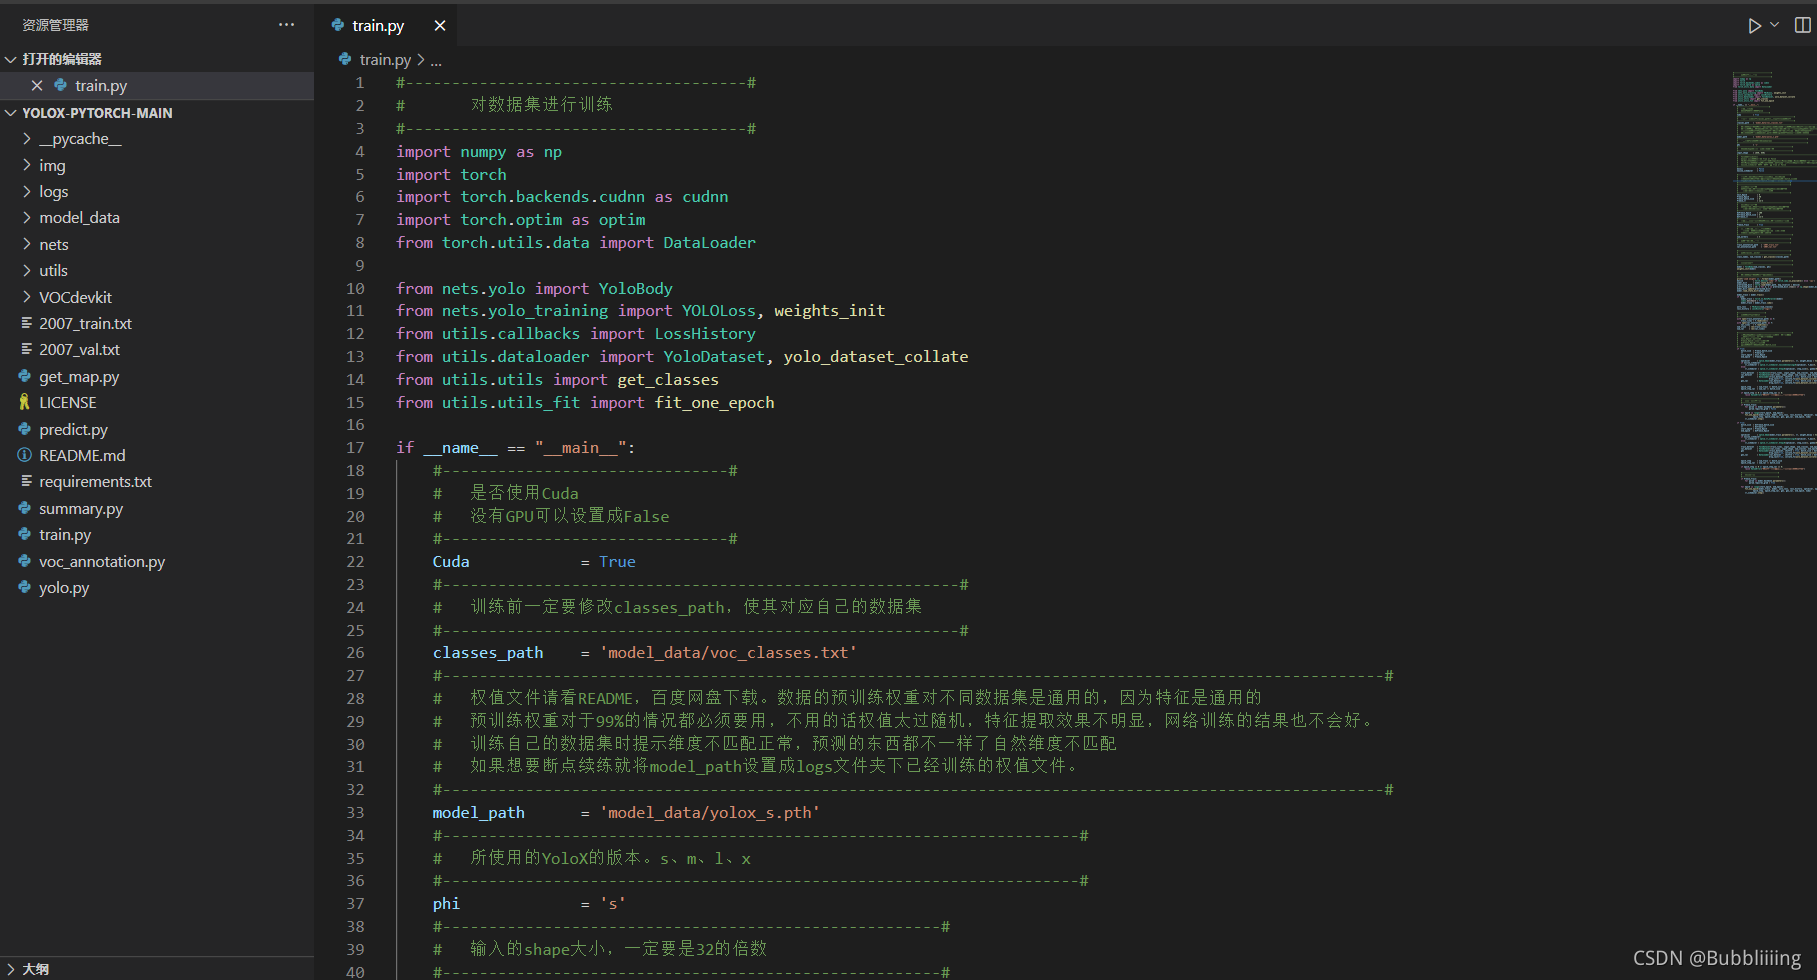Collapse the Open Editors section
Image resolution: width=1817 pixels, height=980 pixels.
[x=10, y=59]
